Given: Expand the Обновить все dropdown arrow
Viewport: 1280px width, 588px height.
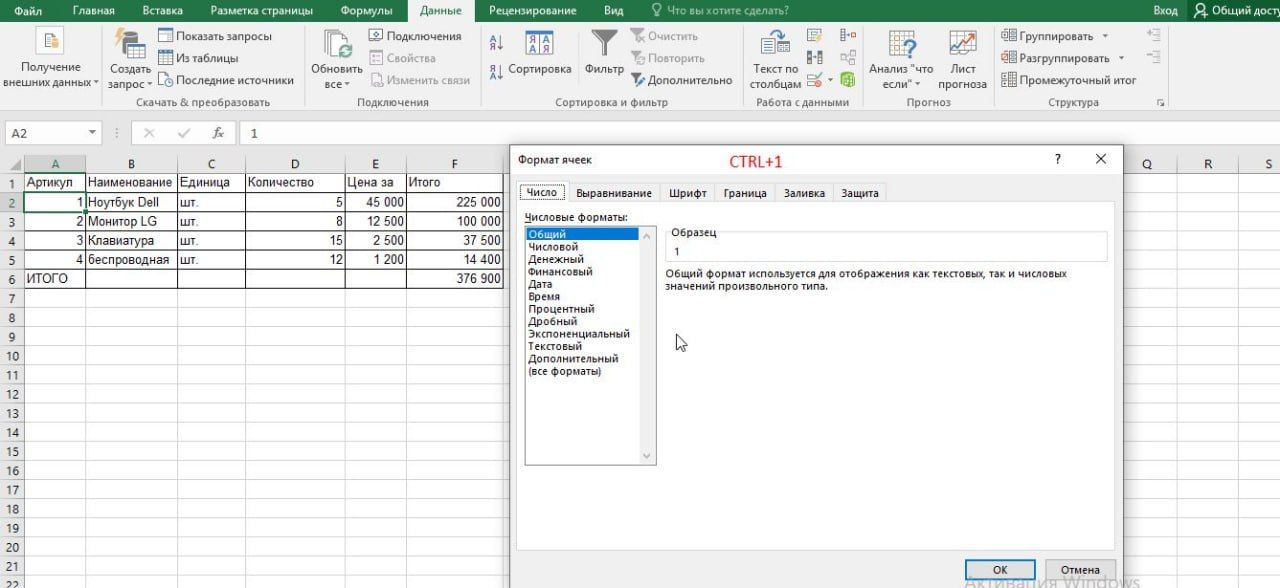Looking at the screenshot, I should [347, 85].
